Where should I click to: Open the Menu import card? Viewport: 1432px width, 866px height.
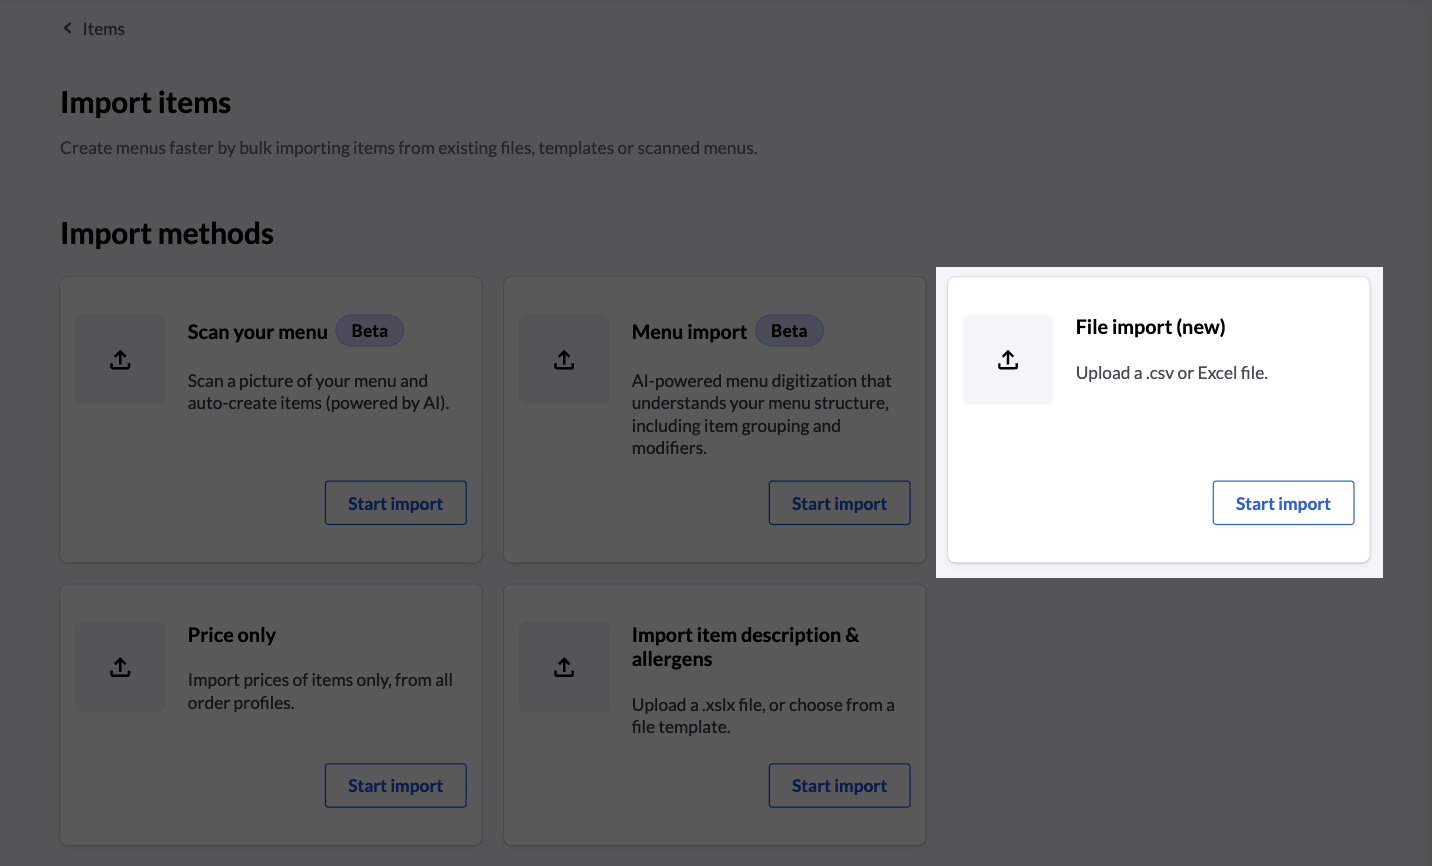coord(714,419)
